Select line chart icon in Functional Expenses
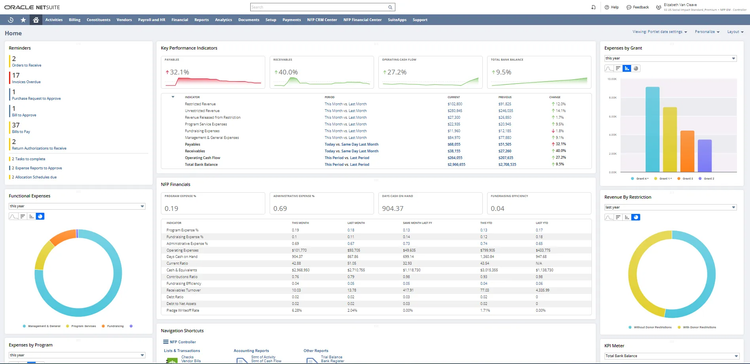Viewport: 750px width, 364px height. click(x=13, y=216)
